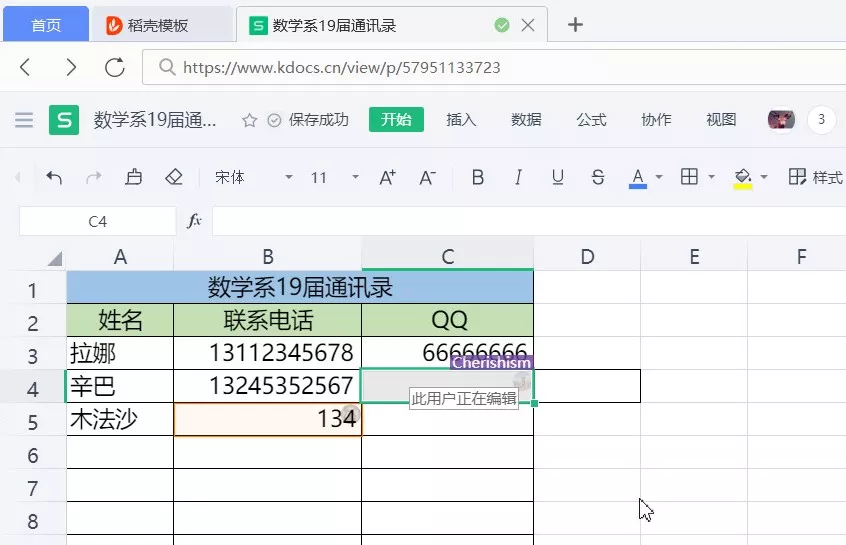The width and height of the screenshot is (846, 545).
Task: Select the format painter icon
Action: point(133,177)
